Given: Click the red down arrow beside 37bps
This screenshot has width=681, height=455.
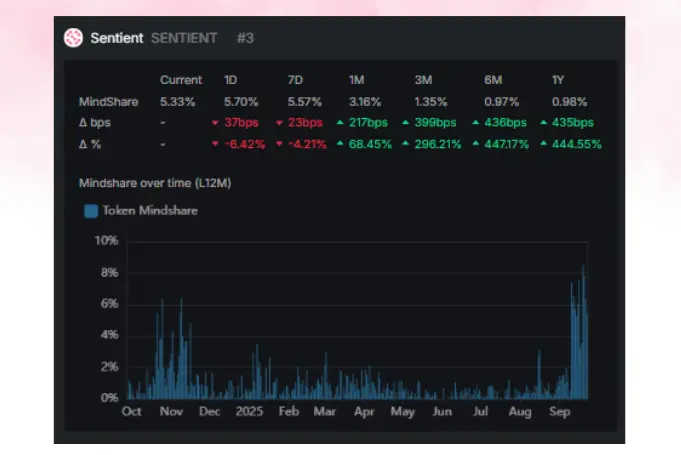Looking at the screenshot, I should pos(215,123).
